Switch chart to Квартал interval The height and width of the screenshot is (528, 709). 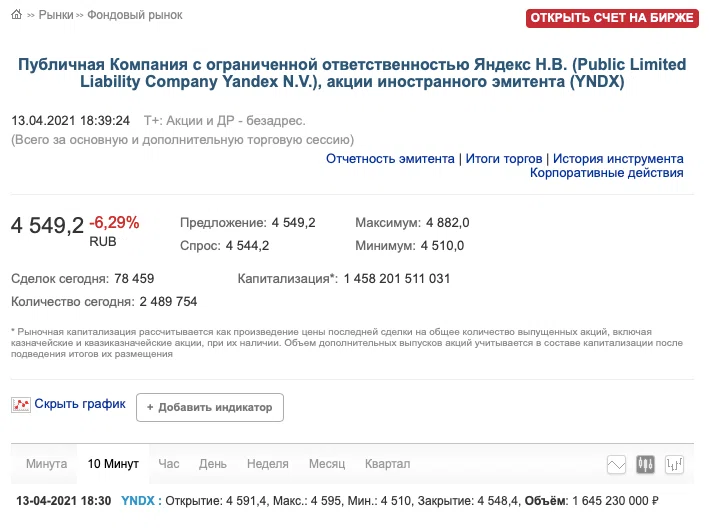388,464
